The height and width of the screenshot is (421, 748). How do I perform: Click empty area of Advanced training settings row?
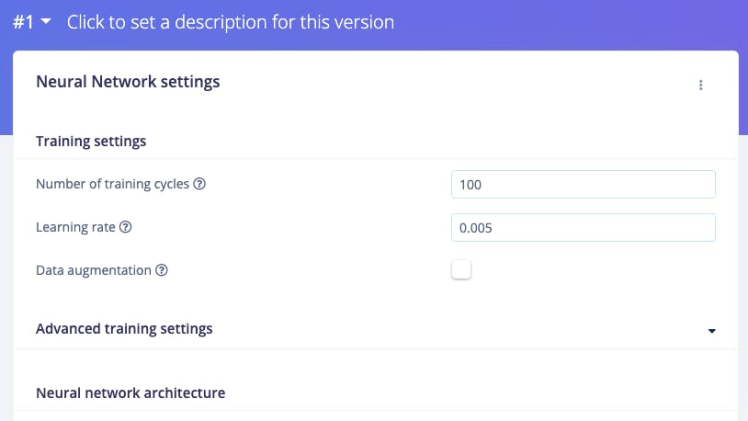click(x=450, y=328)
